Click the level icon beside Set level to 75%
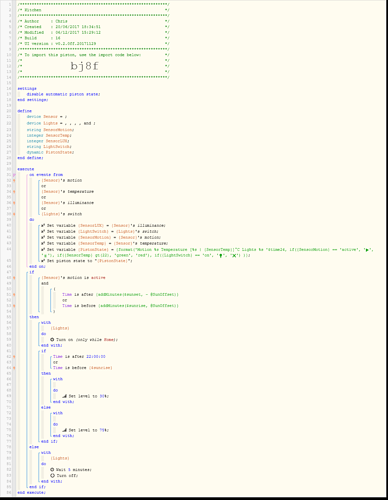Image resolution: width=388 pixels, height=500 pixels. (x=64, y=430)
